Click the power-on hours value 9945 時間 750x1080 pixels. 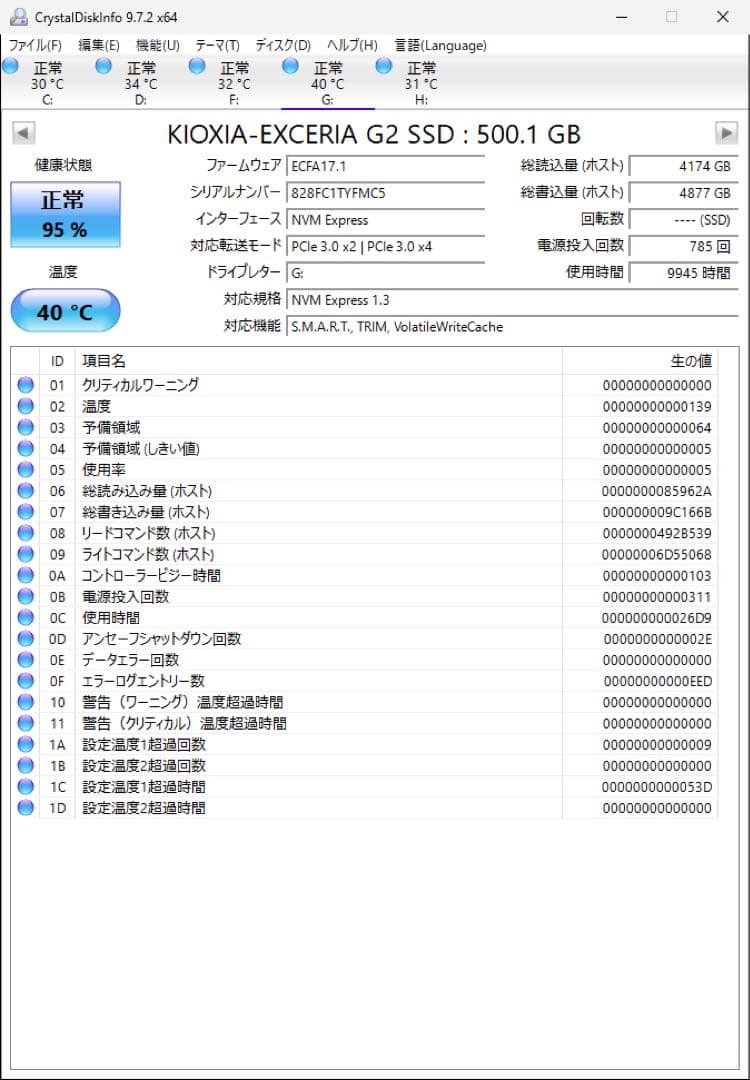(x=684, y=273)
